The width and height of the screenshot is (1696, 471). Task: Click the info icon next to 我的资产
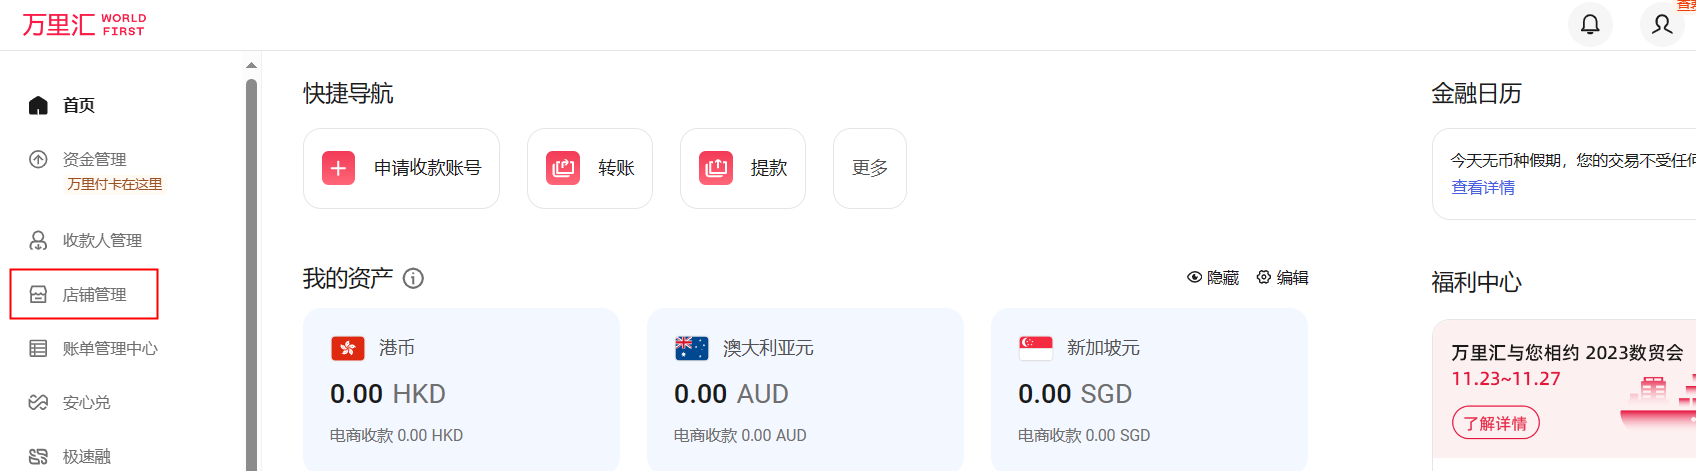point(413,278)
